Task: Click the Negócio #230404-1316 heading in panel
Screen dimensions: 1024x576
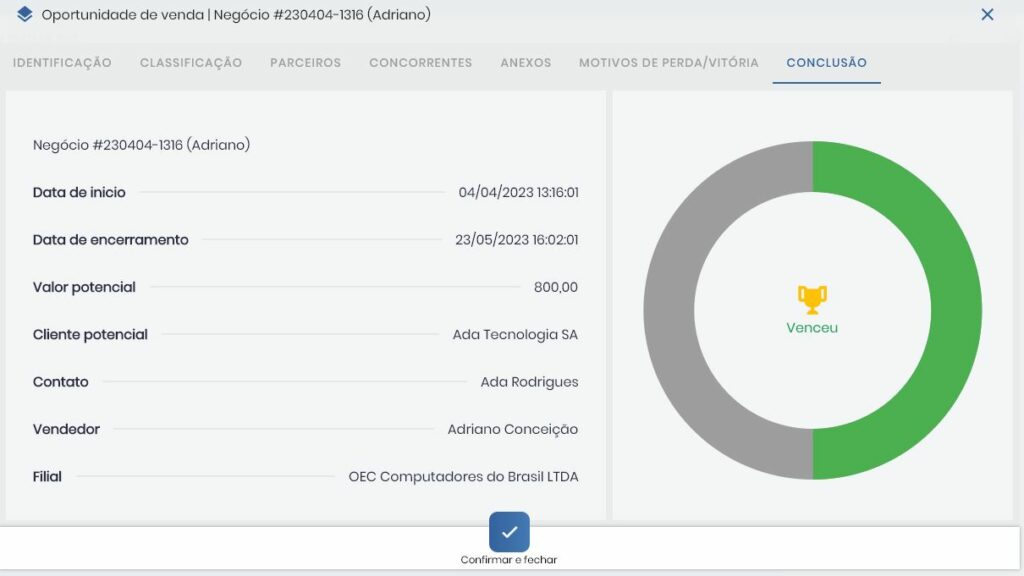Action: point(141,145)
